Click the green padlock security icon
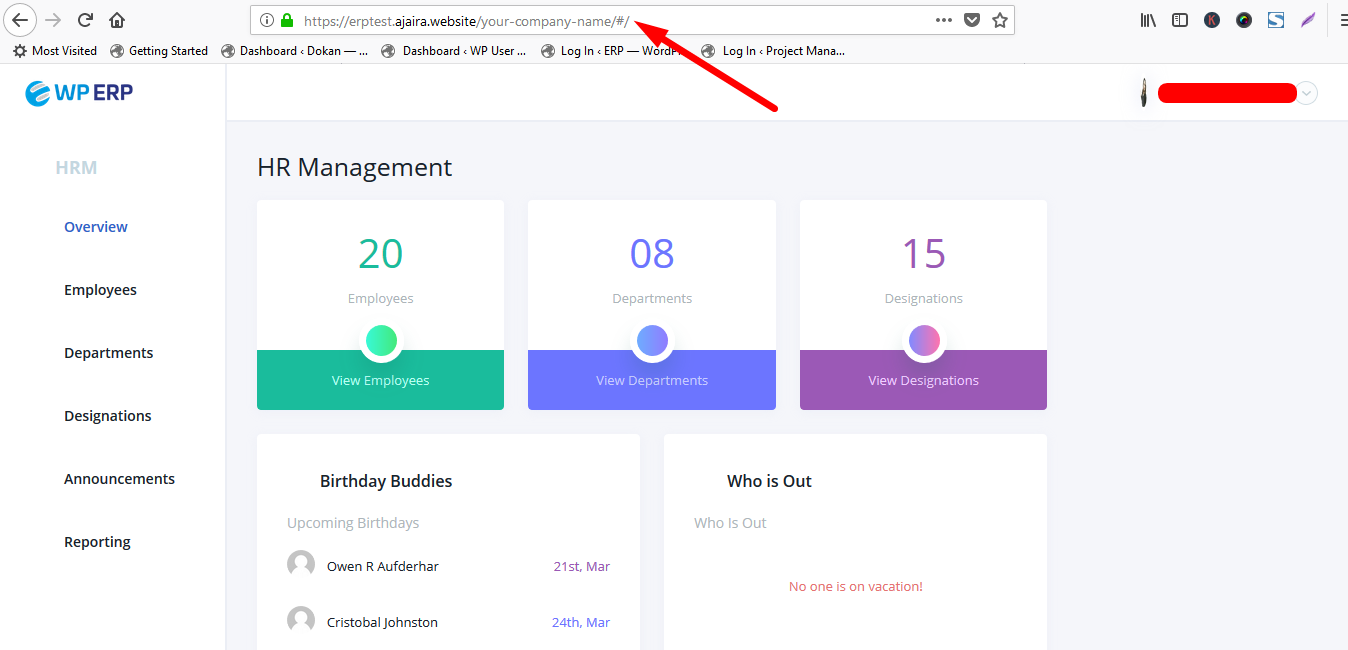The image size is (1348, 650). coord(287,20)
